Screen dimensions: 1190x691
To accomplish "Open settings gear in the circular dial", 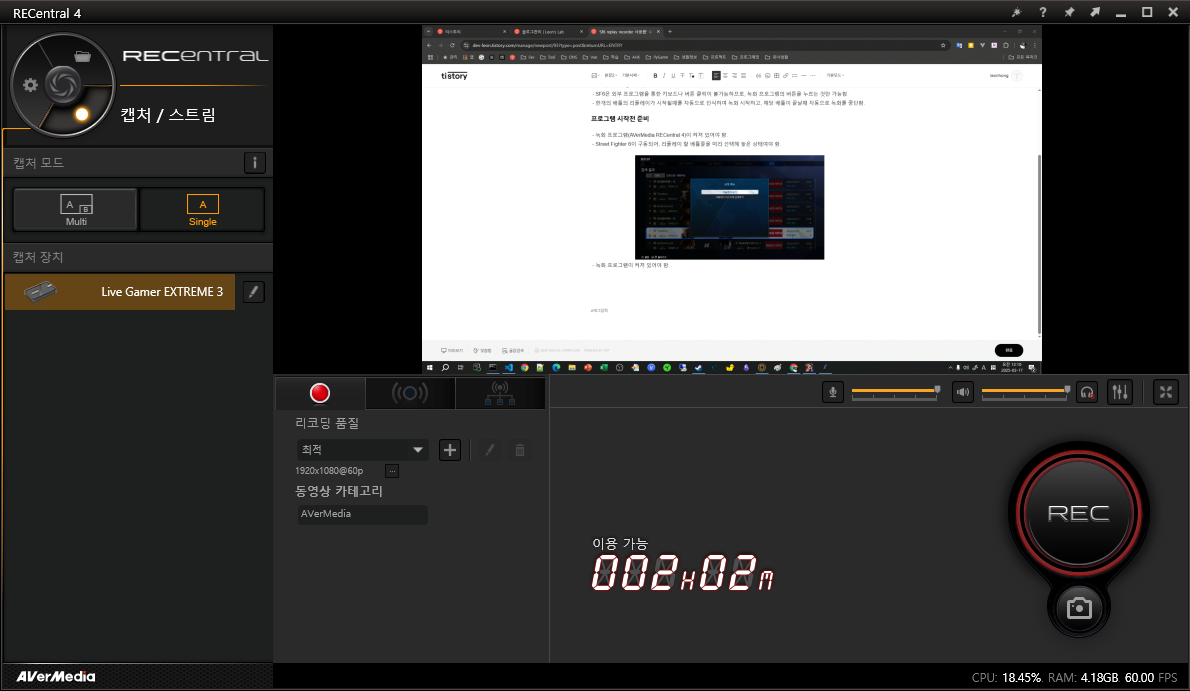I will click(x=30, y=85).
